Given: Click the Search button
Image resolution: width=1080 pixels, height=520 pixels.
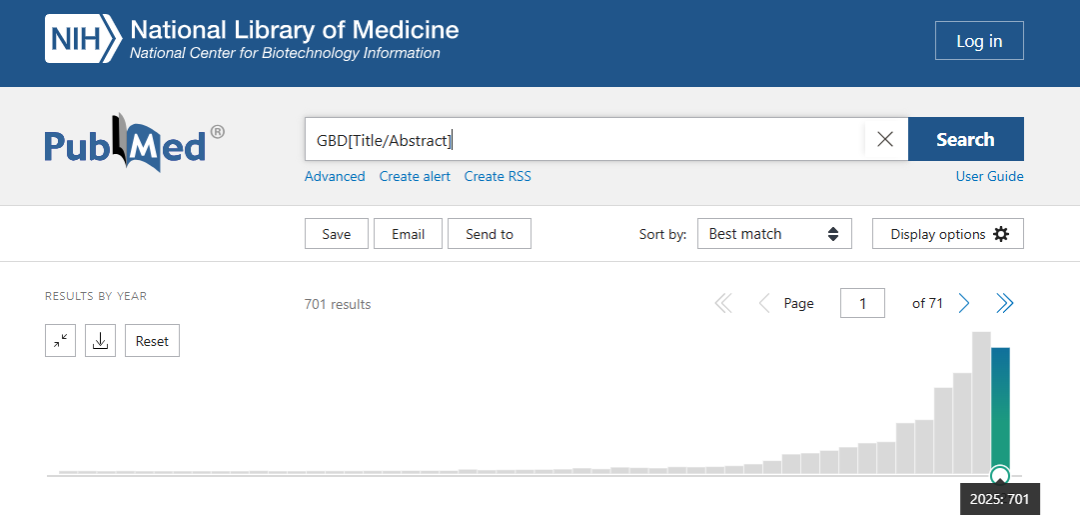Looking at the screenshot, I should (x=965, y=140).
